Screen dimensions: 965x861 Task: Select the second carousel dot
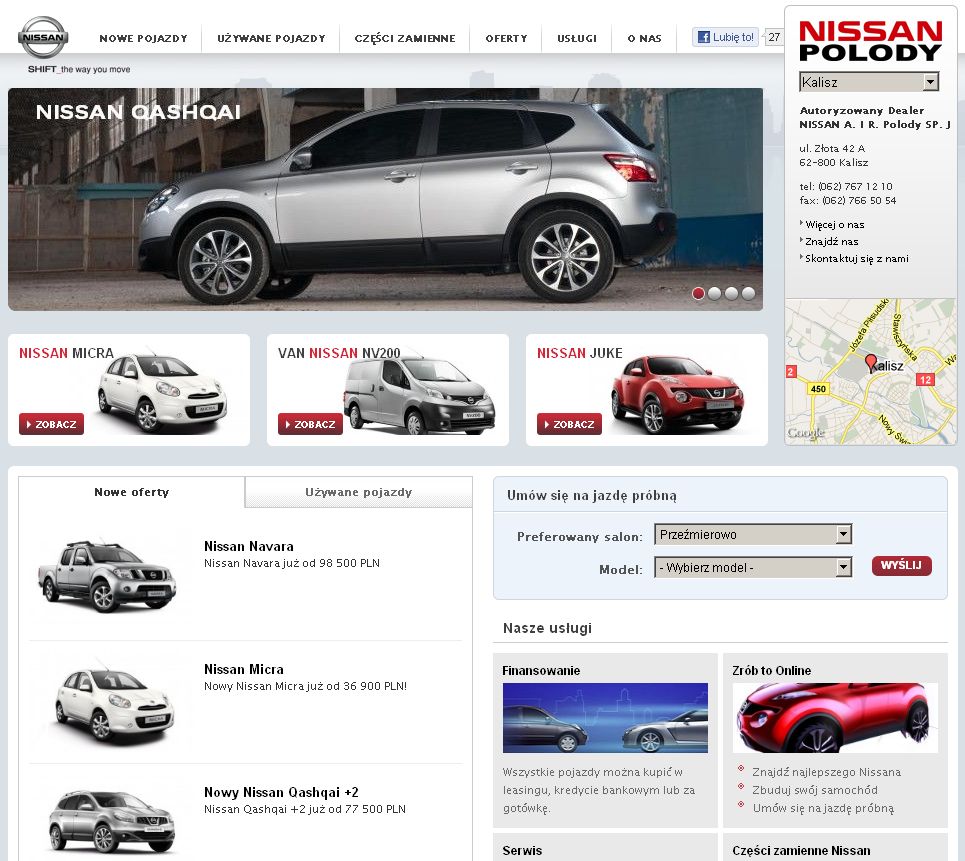point(715,293)
